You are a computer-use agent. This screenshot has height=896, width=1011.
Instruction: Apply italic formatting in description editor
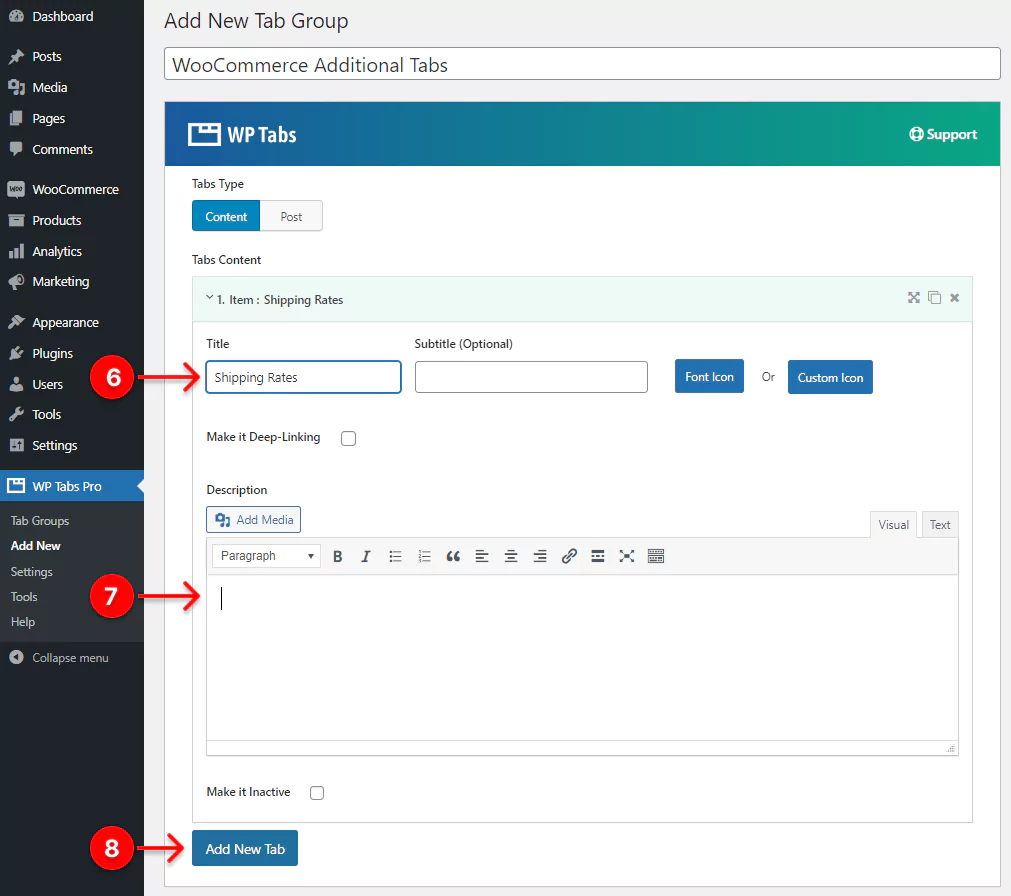[x=366, y=556]
